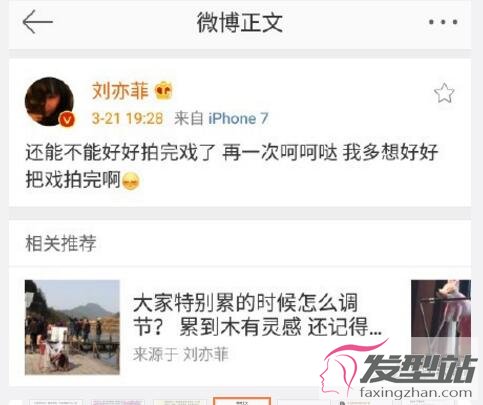
Task: Favorite the post with the star icon
Action: 444,93
